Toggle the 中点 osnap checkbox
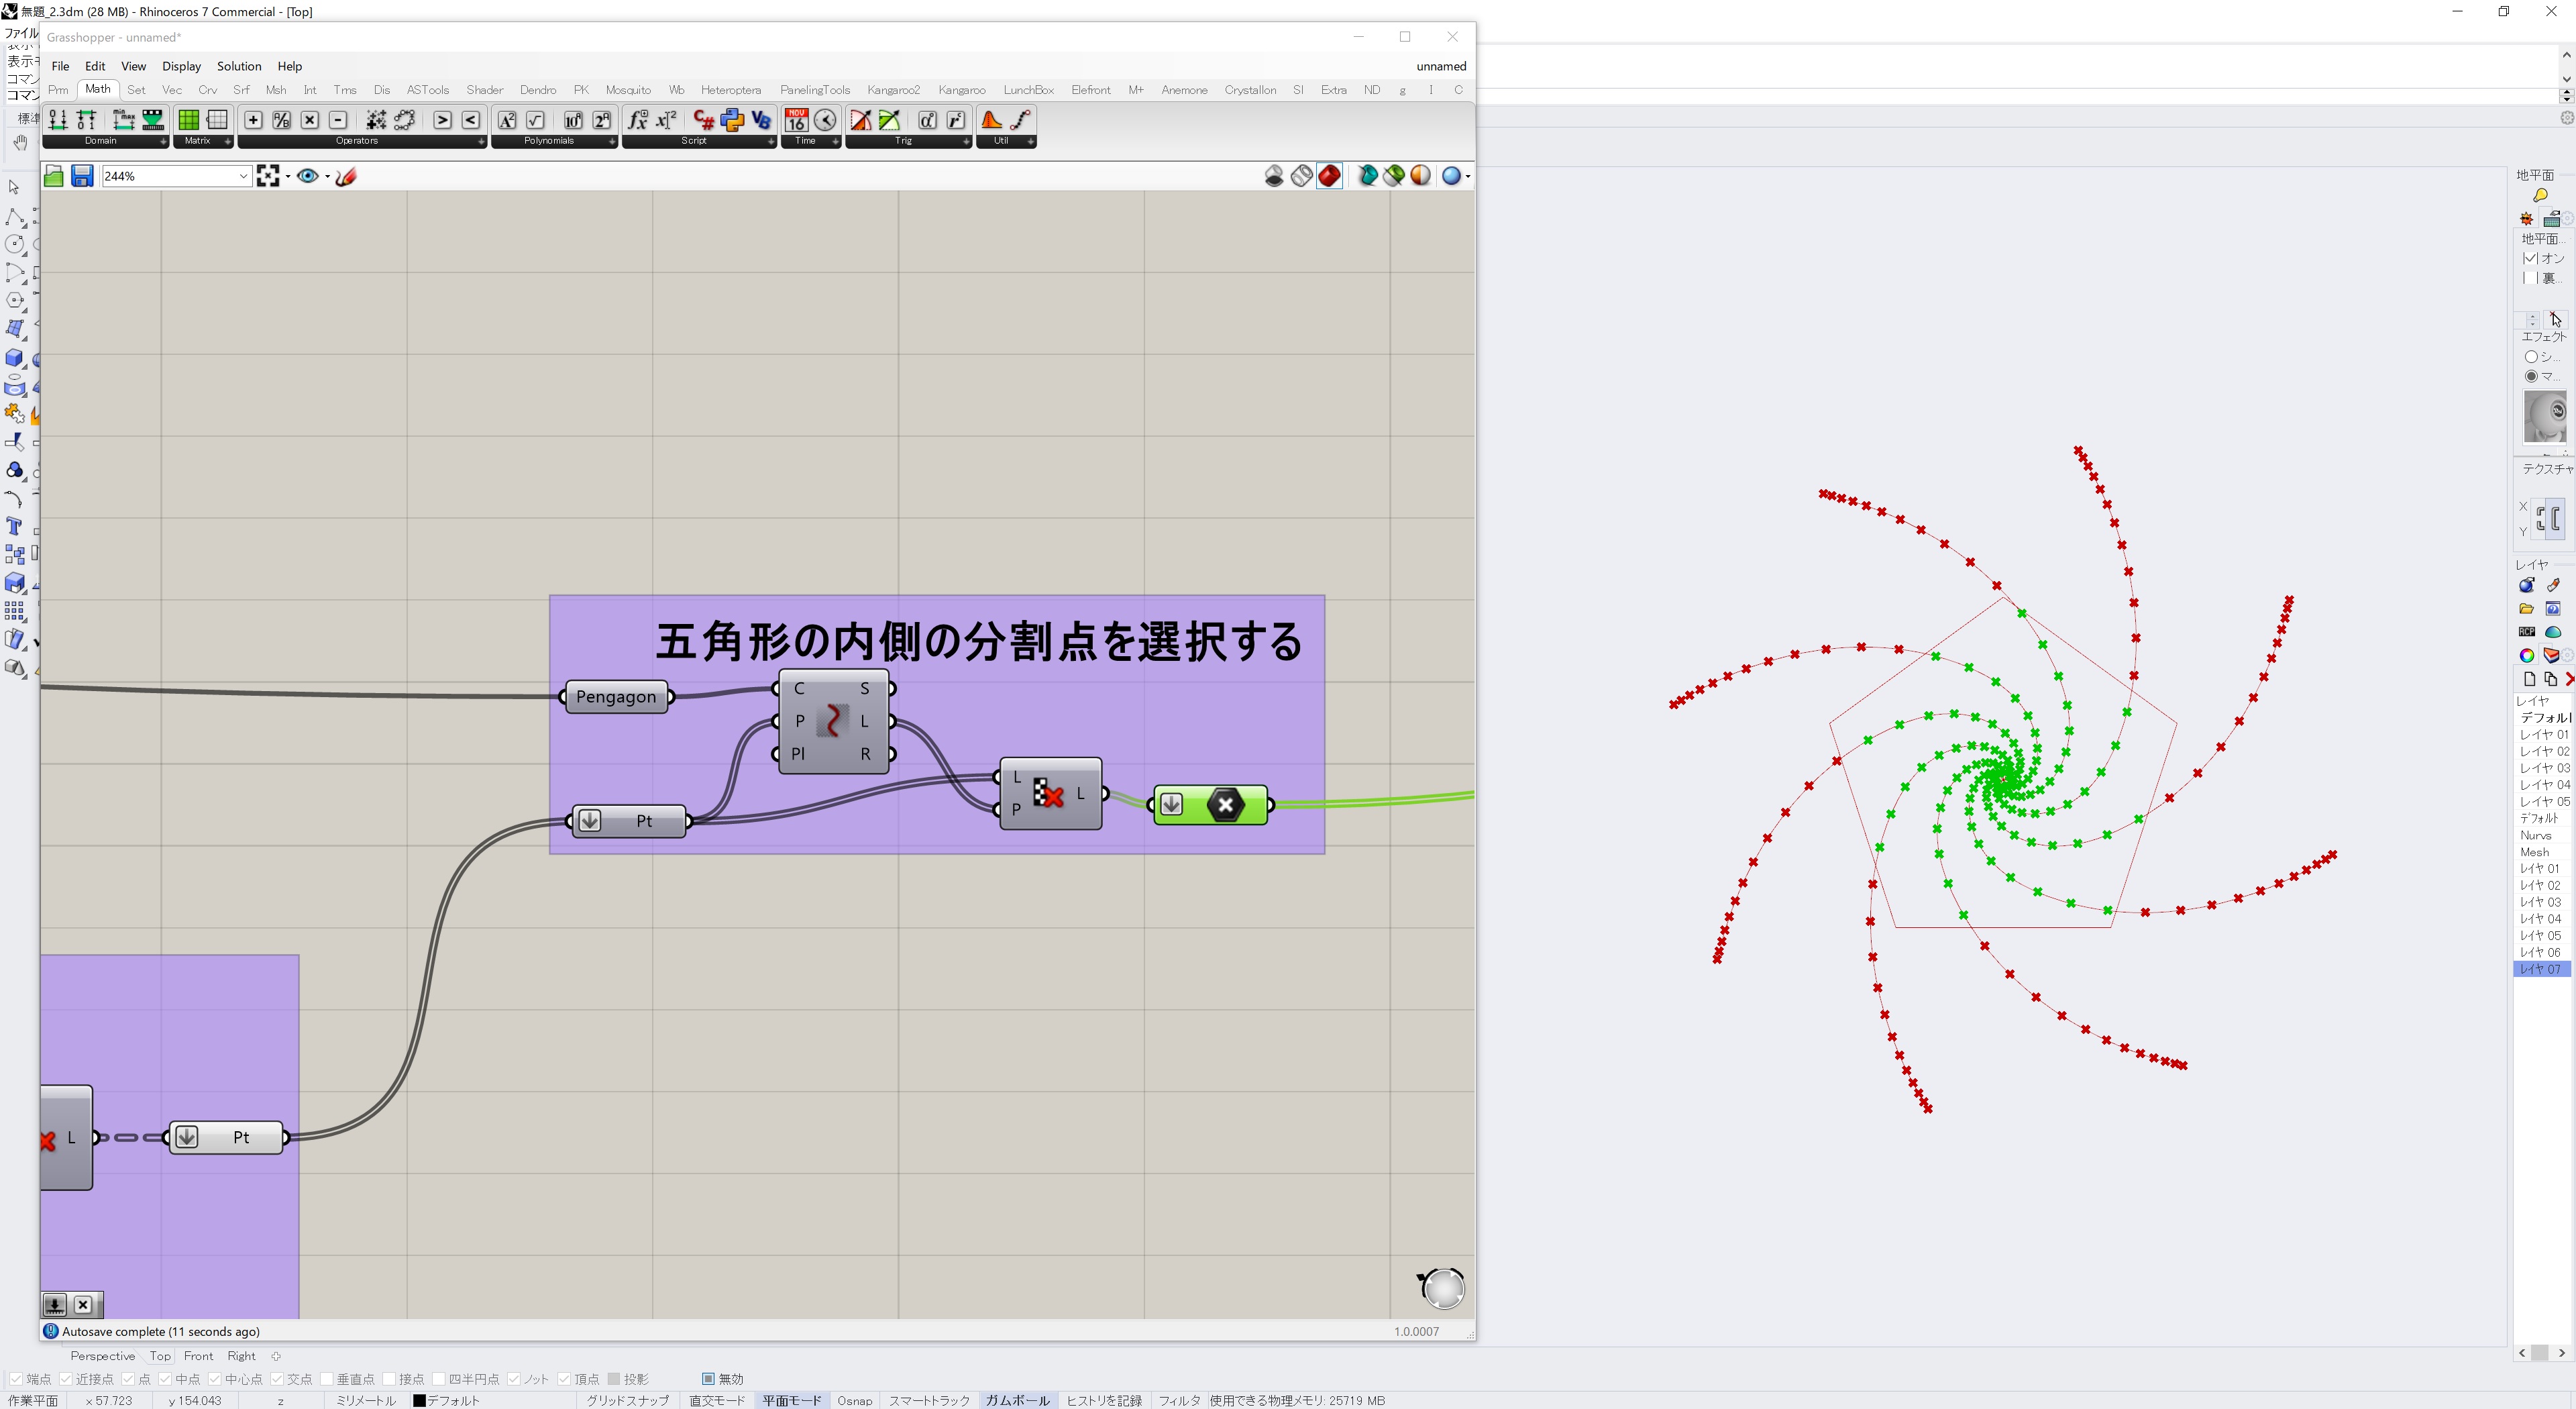 pyautogui.click(x=165, y=1379)
